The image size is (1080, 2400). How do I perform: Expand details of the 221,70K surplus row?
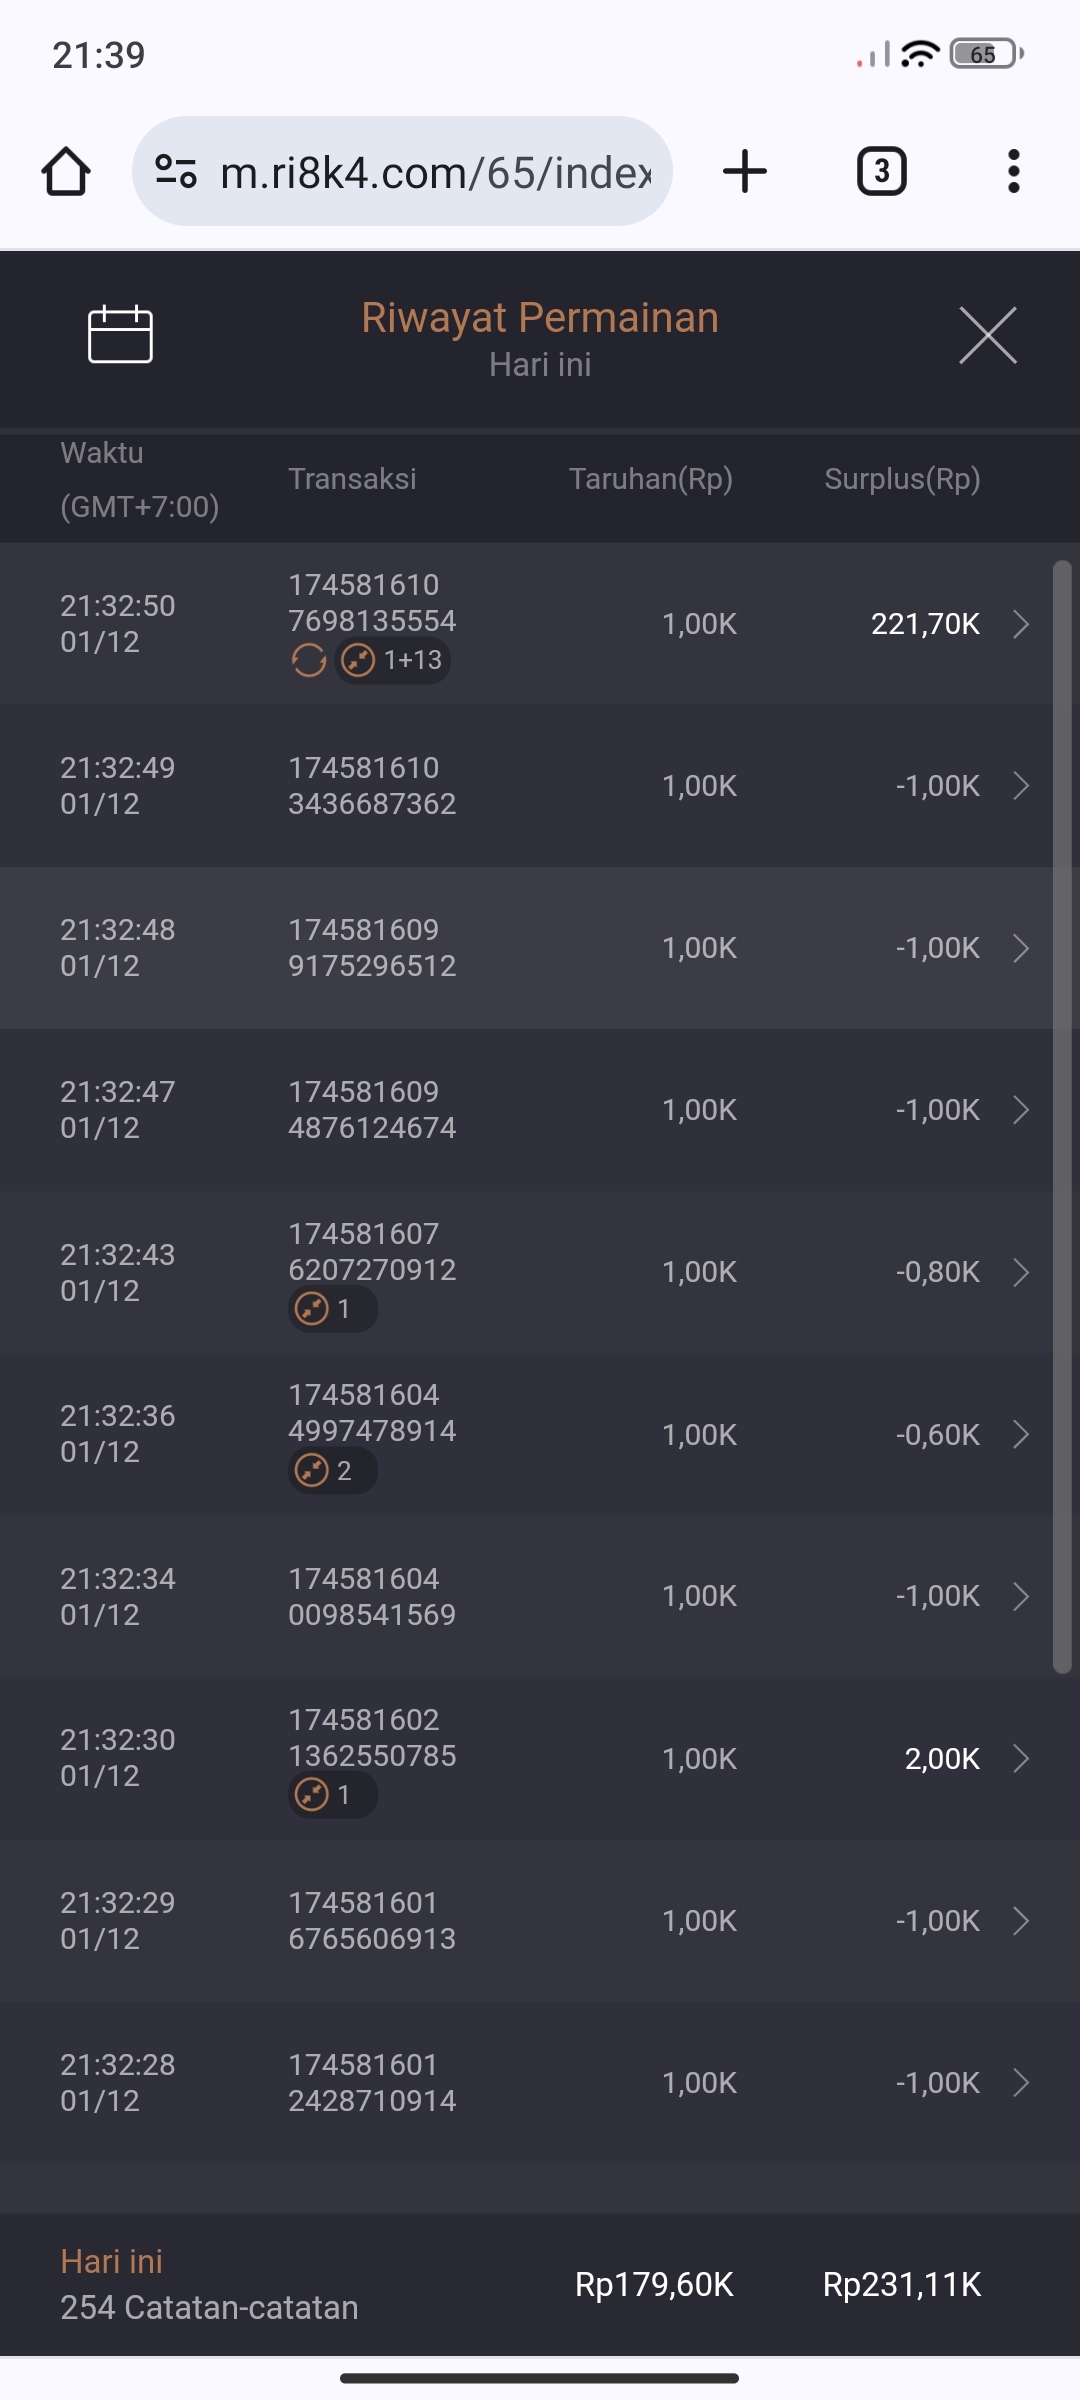tap(1020, 624)
